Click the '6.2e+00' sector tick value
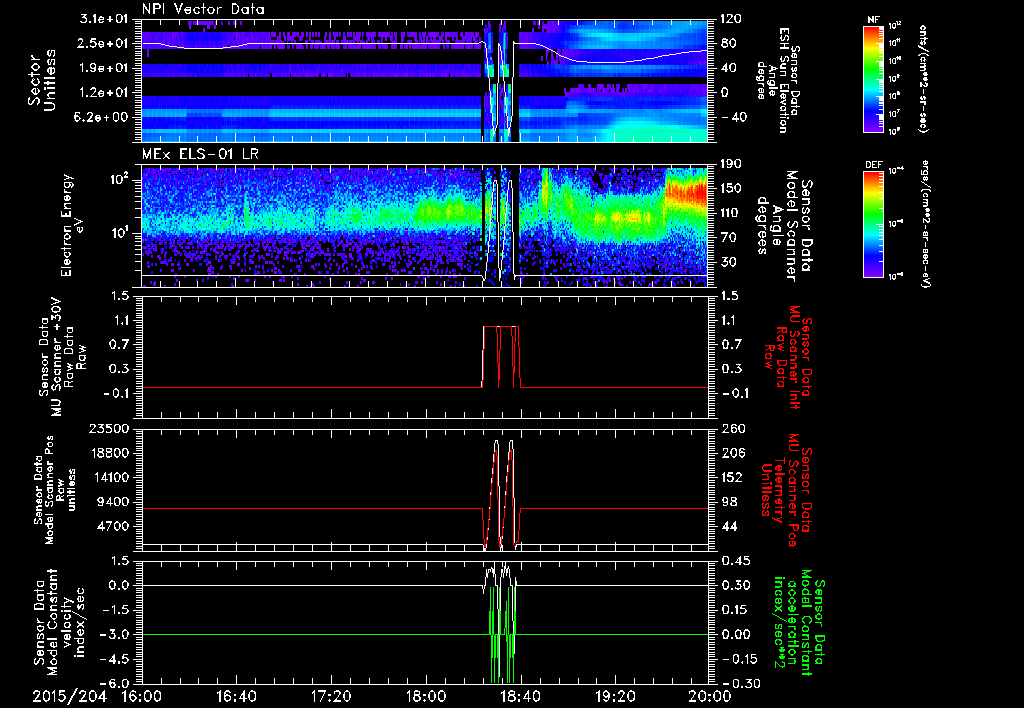Viewport: 1024px width, 708px height. (105, 118)
